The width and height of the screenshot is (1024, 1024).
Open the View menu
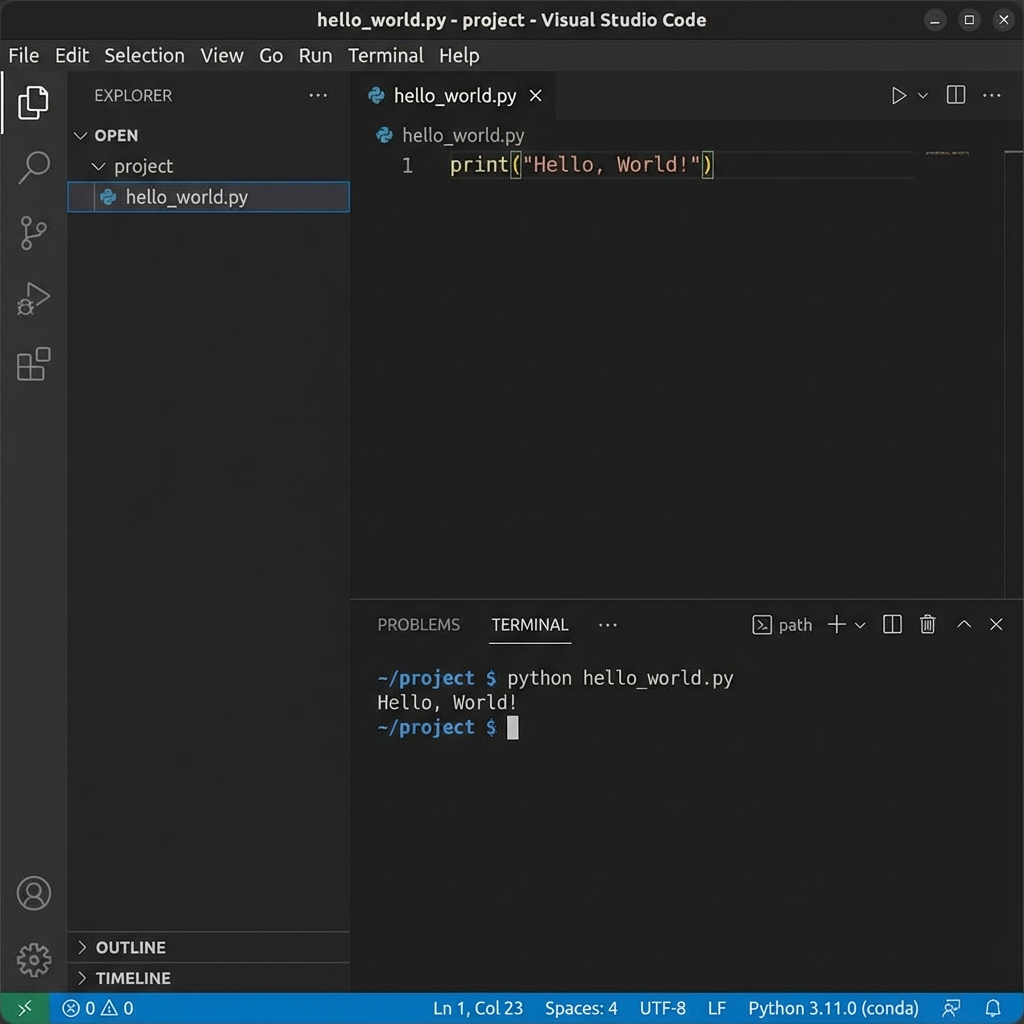[222, 56]
